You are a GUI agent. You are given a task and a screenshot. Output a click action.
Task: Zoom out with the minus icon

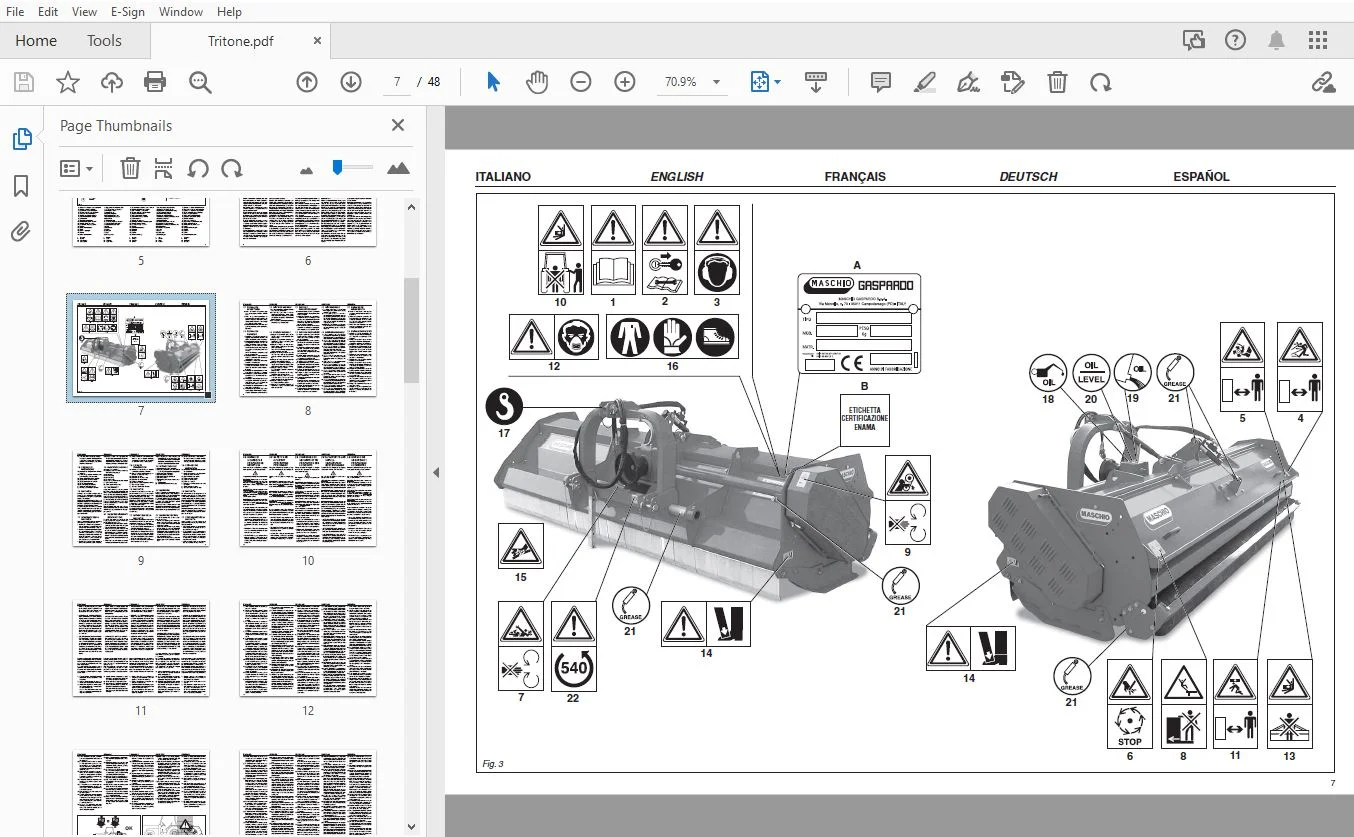click(581, 82)
